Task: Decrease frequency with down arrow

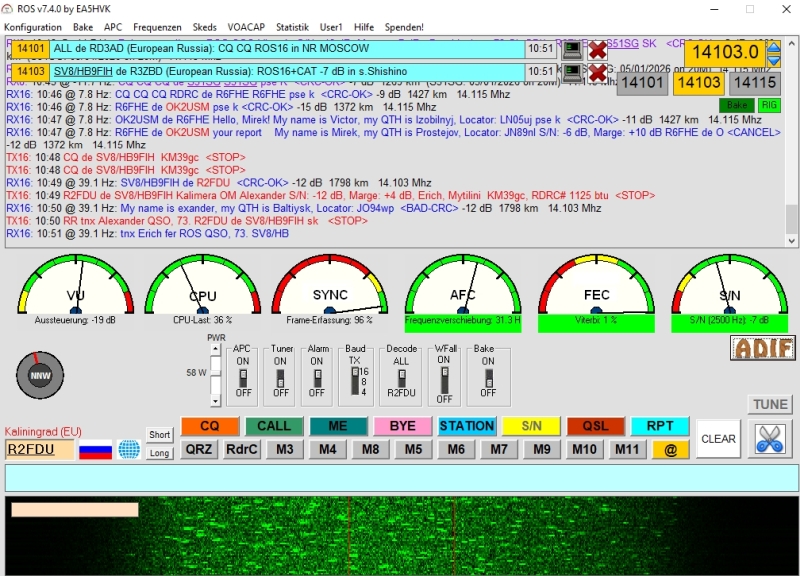Action: point(774,60)
